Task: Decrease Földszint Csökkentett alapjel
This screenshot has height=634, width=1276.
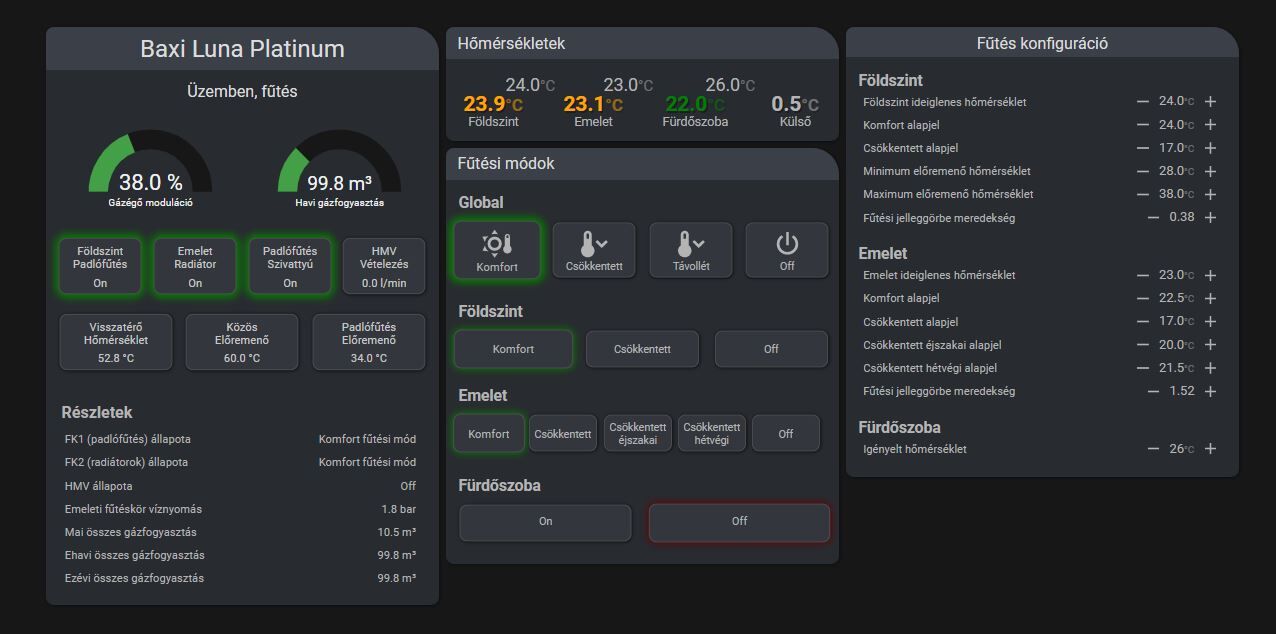Action: tap(1143, 148)
